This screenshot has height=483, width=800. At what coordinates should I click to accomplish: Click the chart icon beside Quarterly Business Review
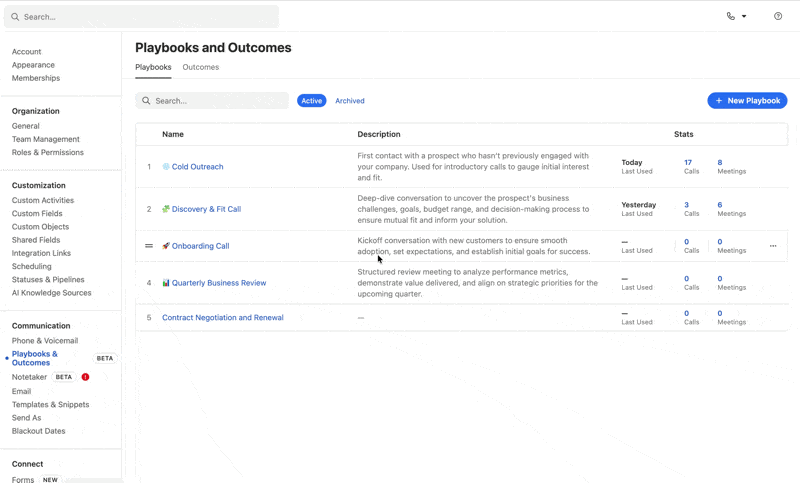tap(166, 283)
